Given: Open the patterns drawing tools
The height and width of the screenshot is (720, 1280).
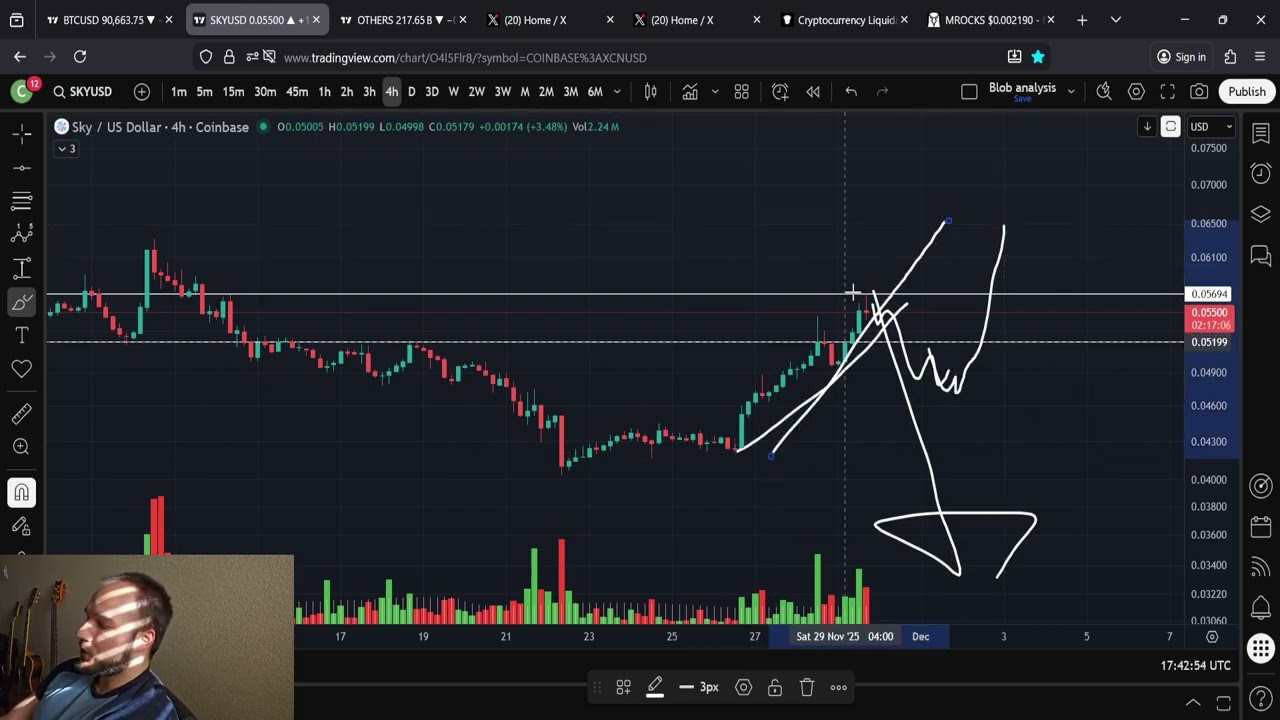Looking at the screenshot, I should tap(21, 234).
